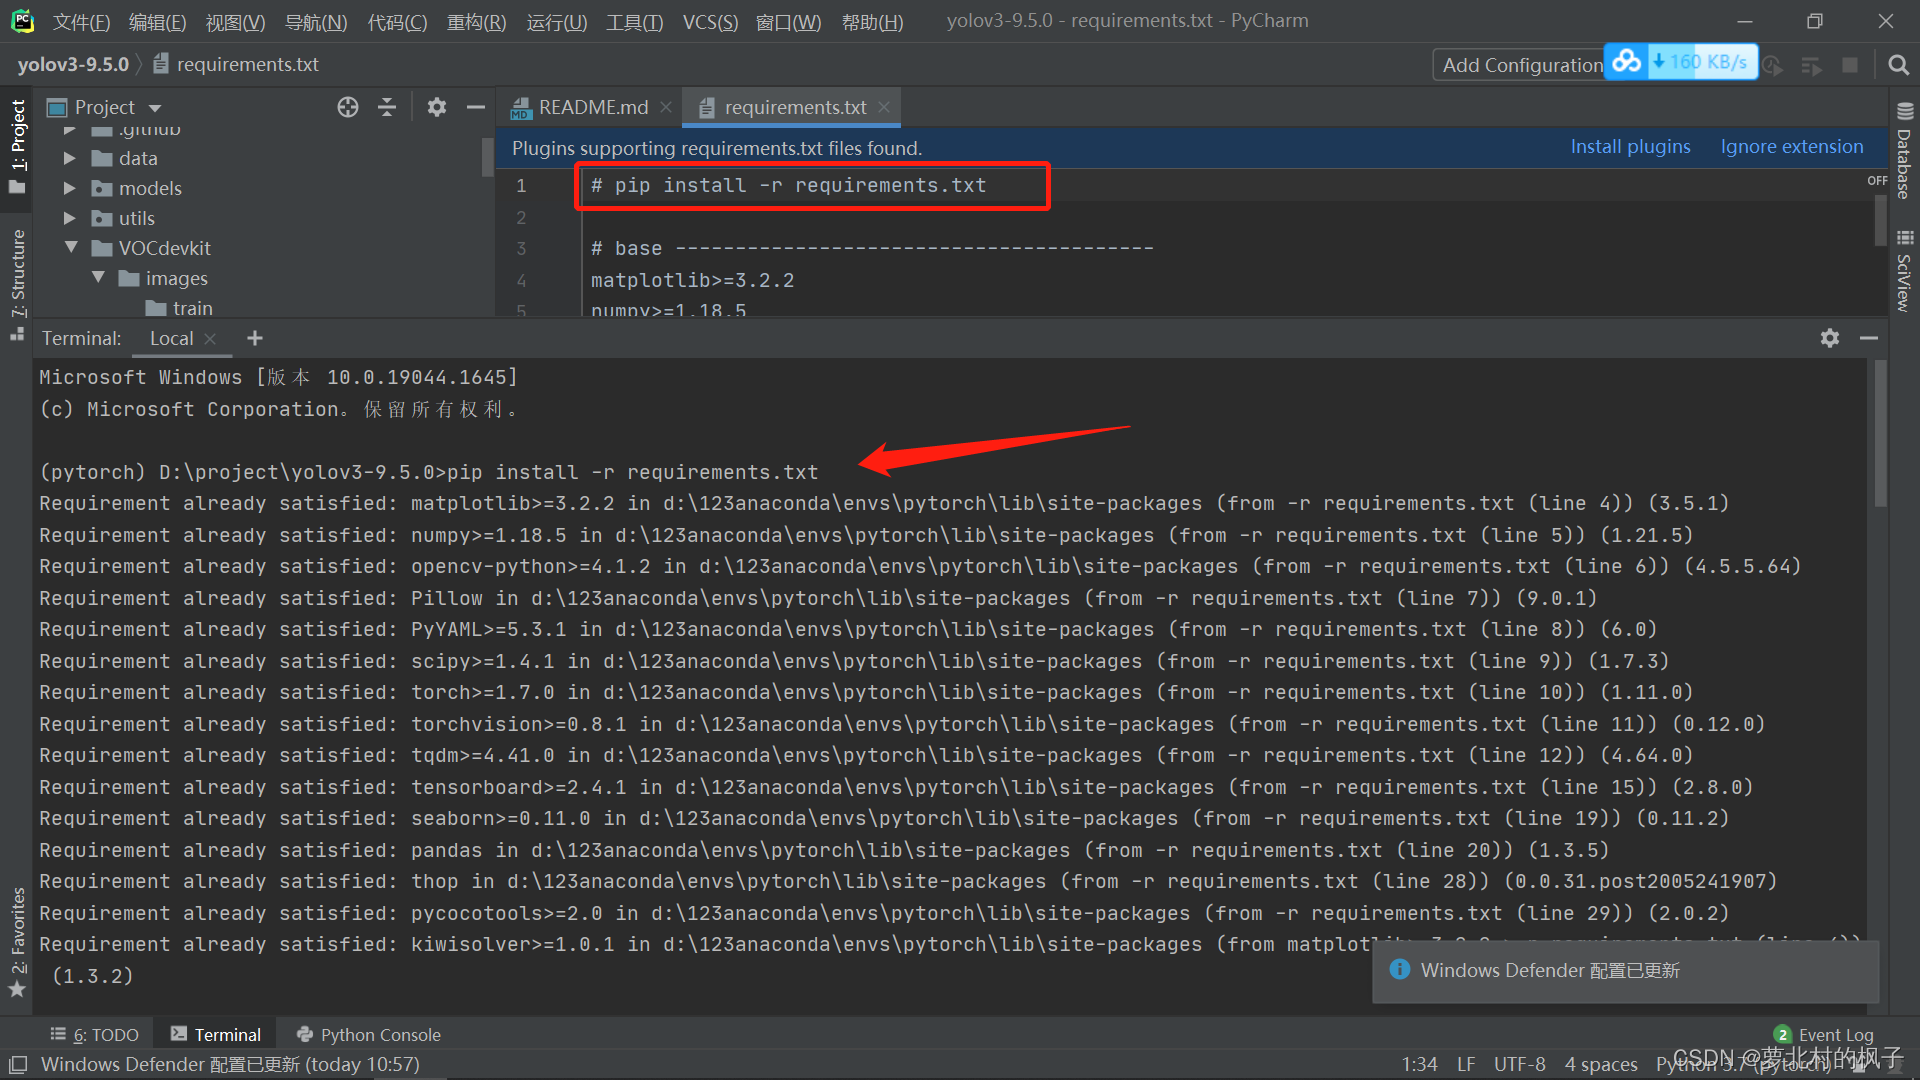
Task: Open the 窗口(W) menu
Action: click(788, 22)
